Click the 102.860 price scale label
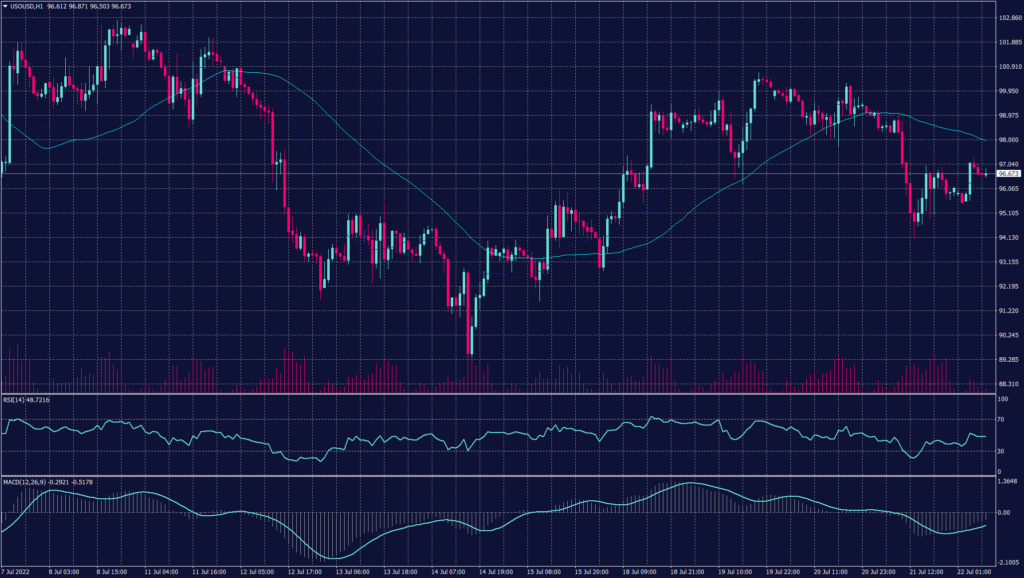The height and width of the screenshot is (578, 1024). (x=1008, y=19)
